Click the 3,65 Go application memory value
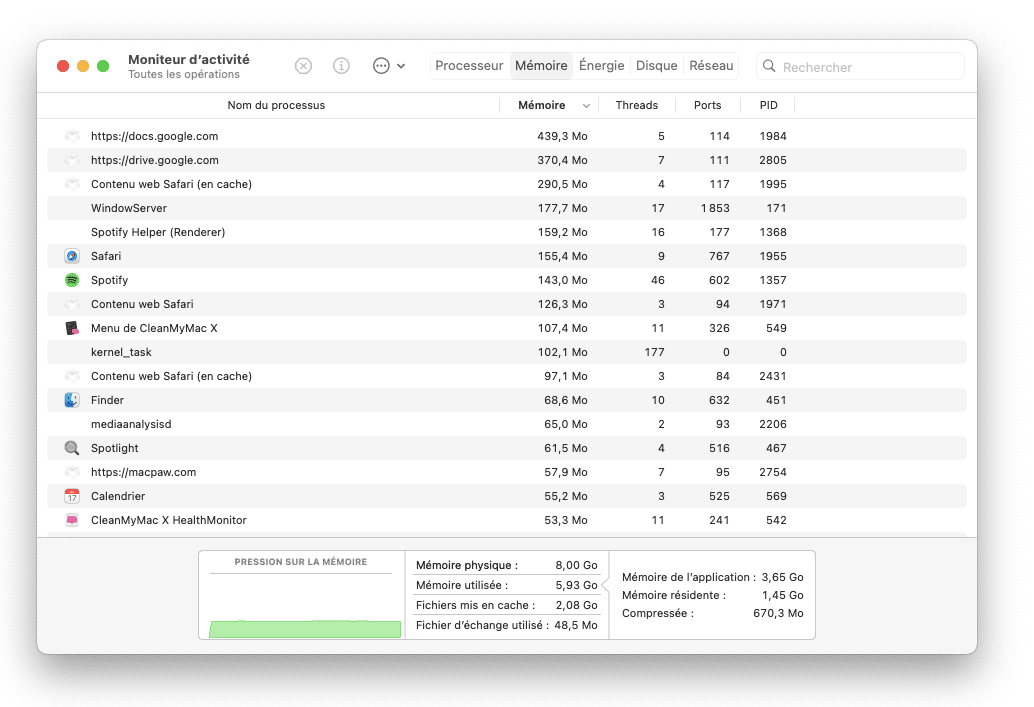The width and height of the screenshot is (1034, 707). pyautogui.click(x=783, y=577)
